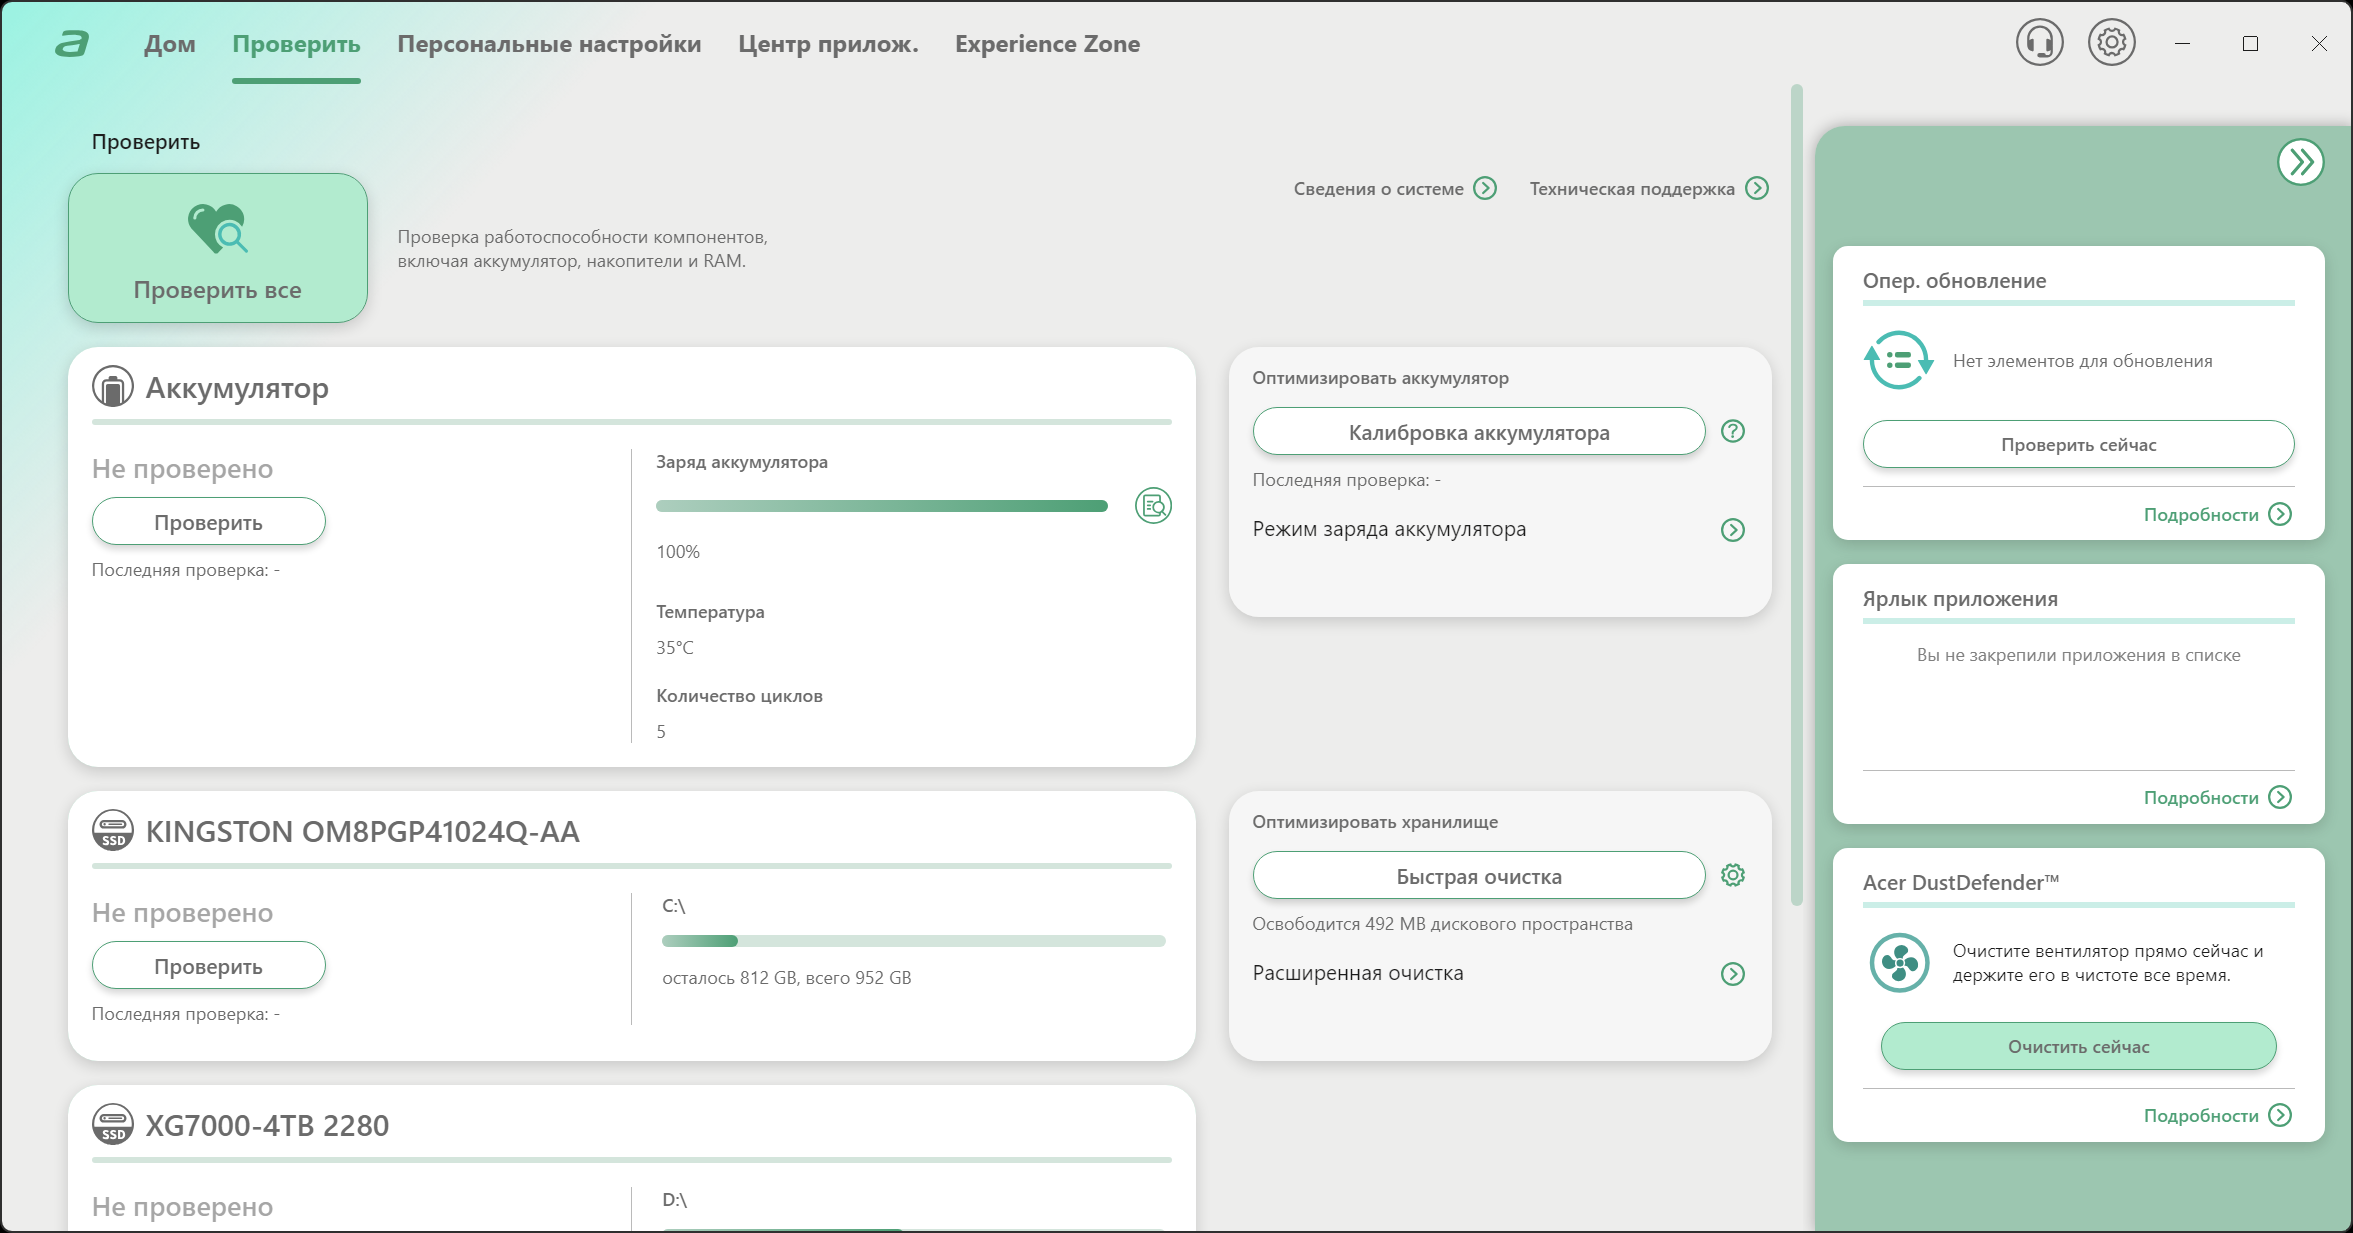Image resolution: width=2353 pixels, height=1233 pixels.
Task: Click the battery charge progress bar
Action: point(882,506)
